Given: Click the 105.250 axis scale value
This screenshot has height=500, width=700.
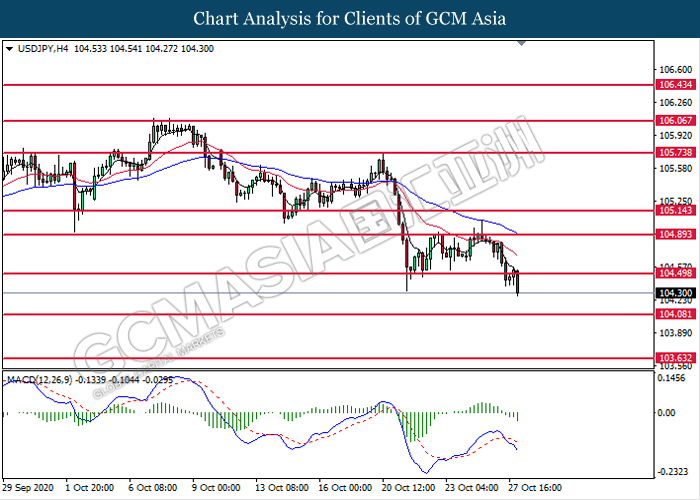Looking at the screenshot, I should (x=675, y=201).
